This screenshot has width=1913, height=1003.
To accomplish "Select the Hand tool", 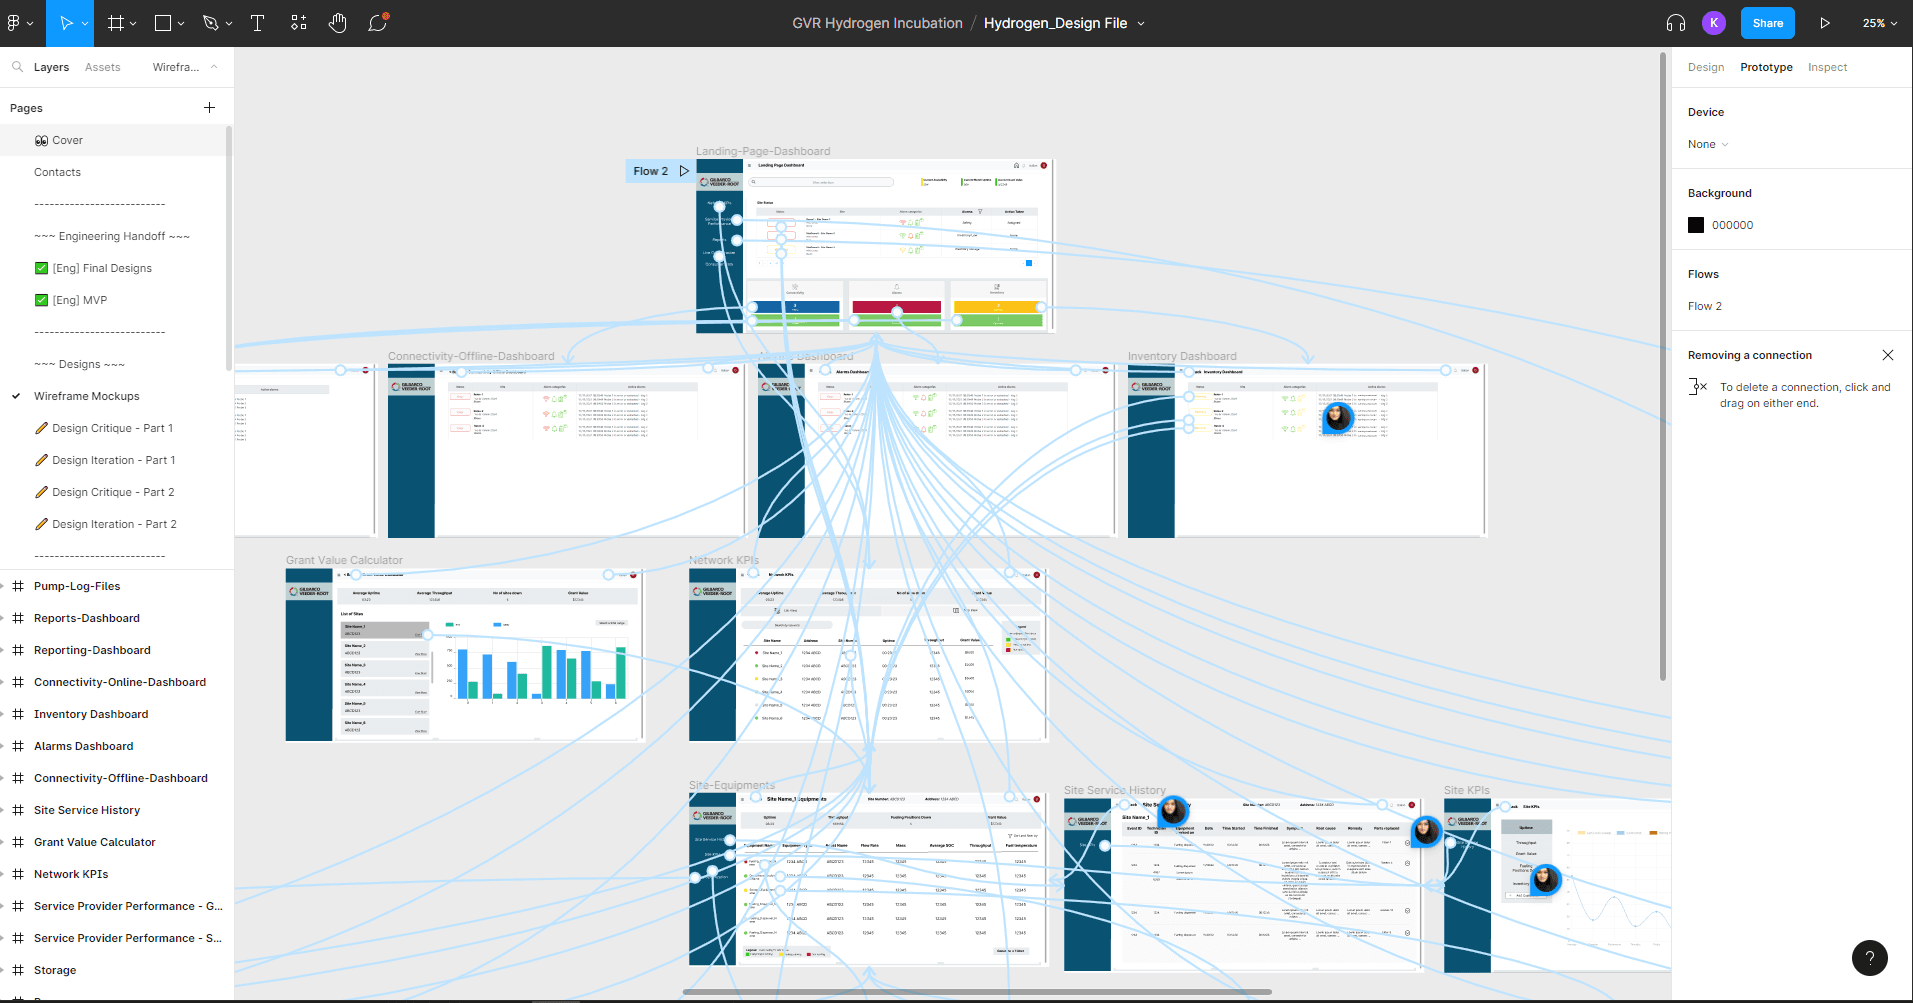I will point(338,23).
